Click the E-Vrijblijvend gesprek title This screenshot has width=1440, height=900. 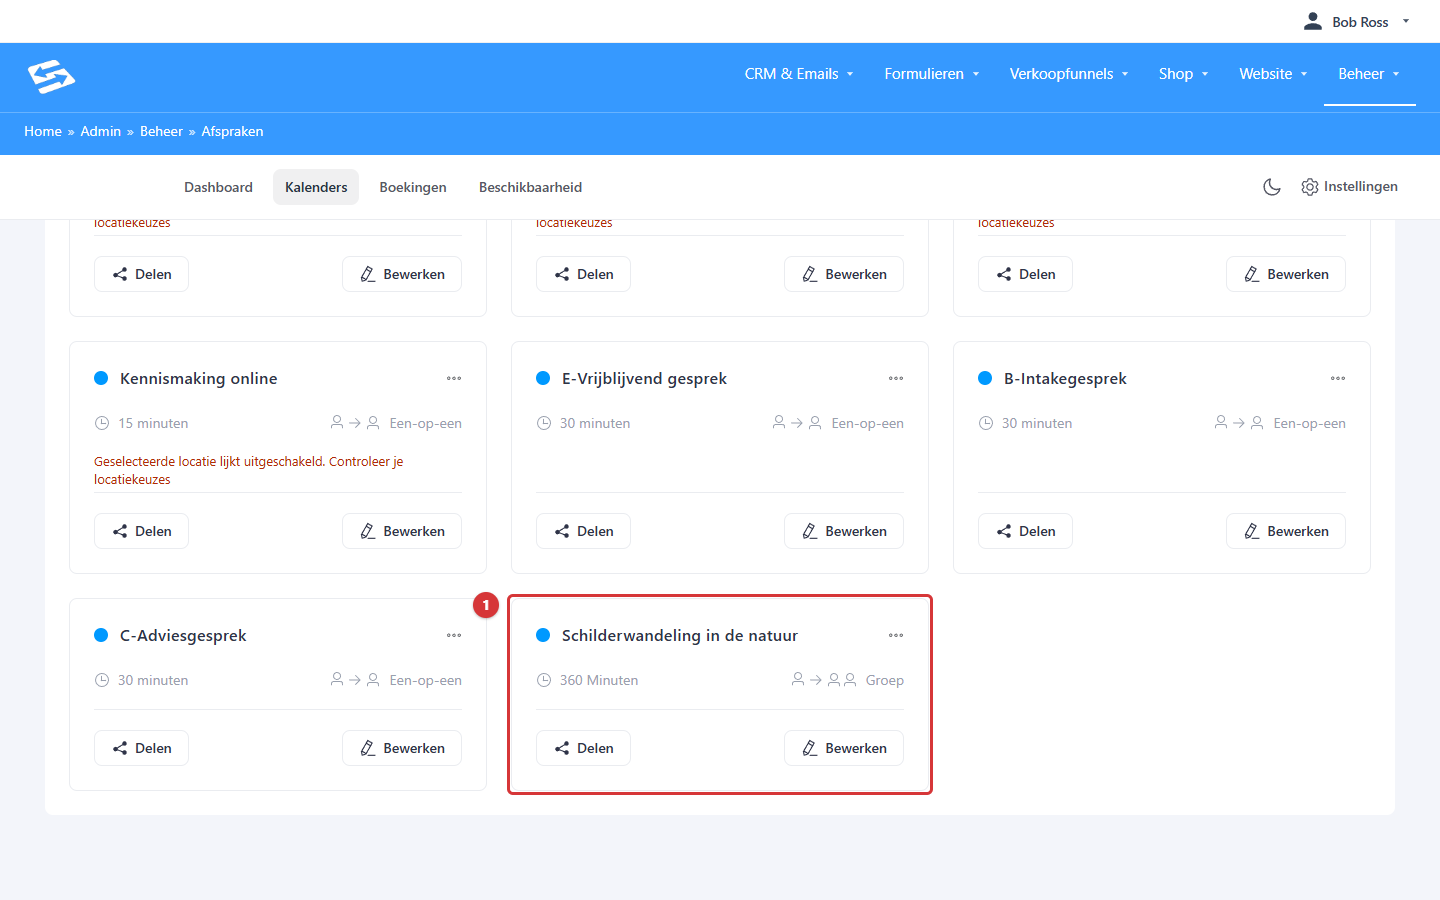pos(644,378)
